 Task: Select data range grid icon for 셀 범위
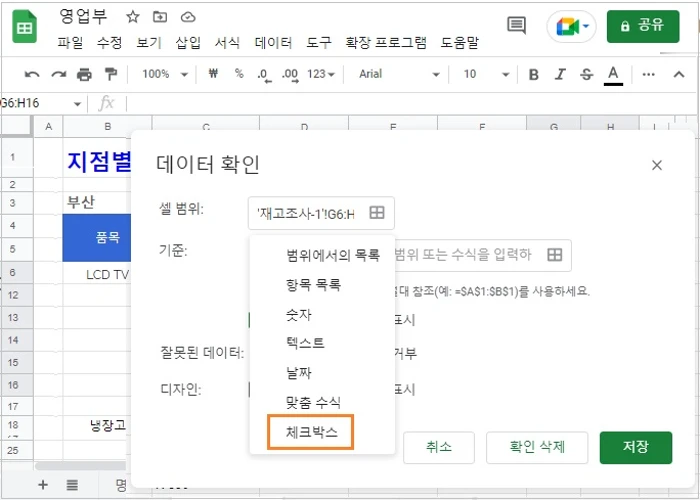377,212
